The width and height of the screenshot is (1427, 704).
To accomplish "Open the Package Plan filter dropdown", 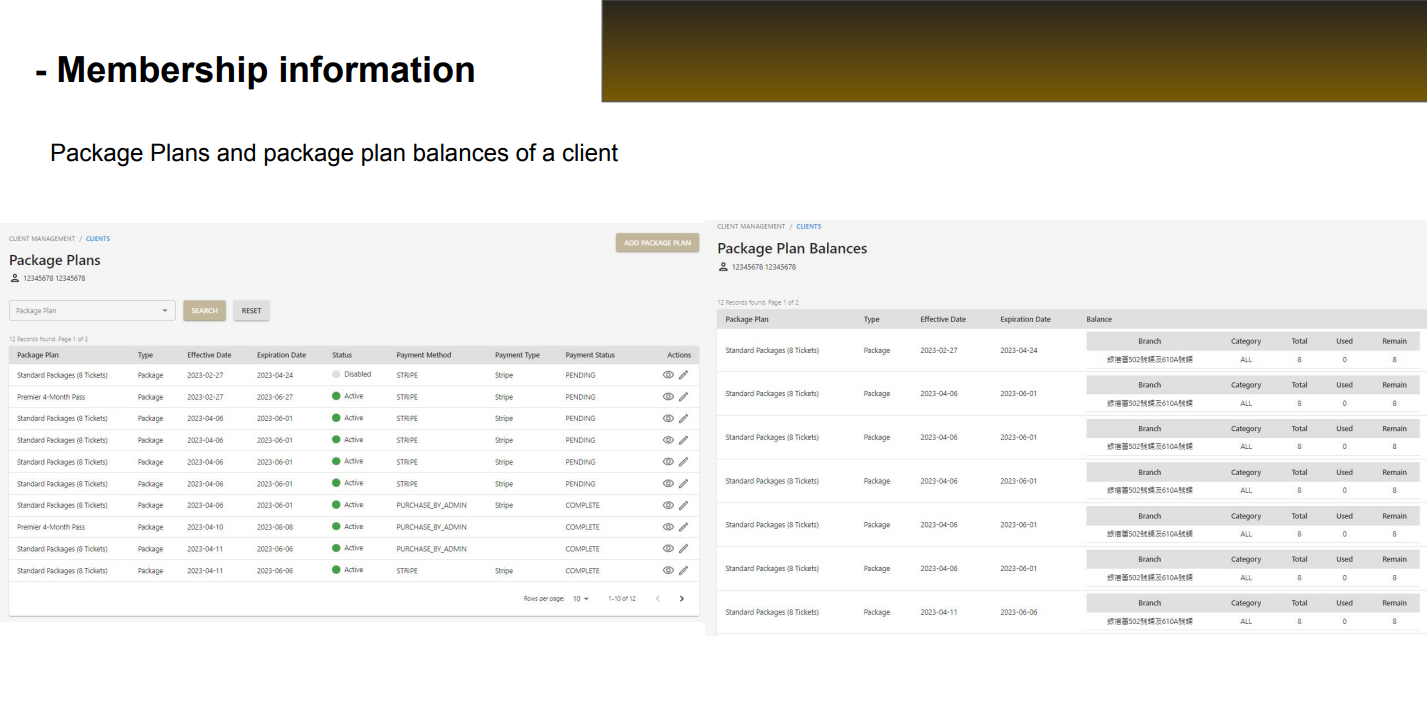I will 92,311.
